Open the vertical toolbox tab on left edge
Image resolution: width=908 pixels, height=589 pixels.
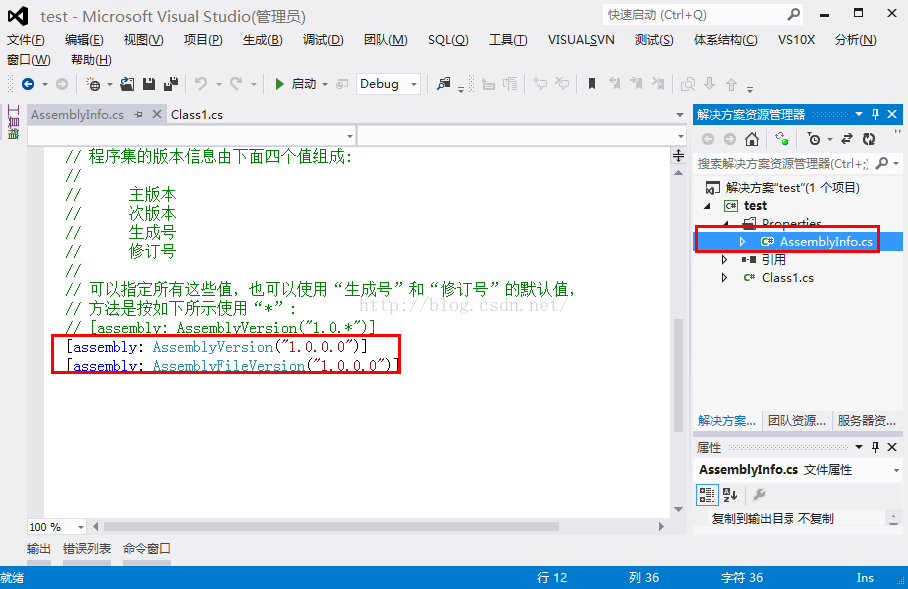[13, 122]
